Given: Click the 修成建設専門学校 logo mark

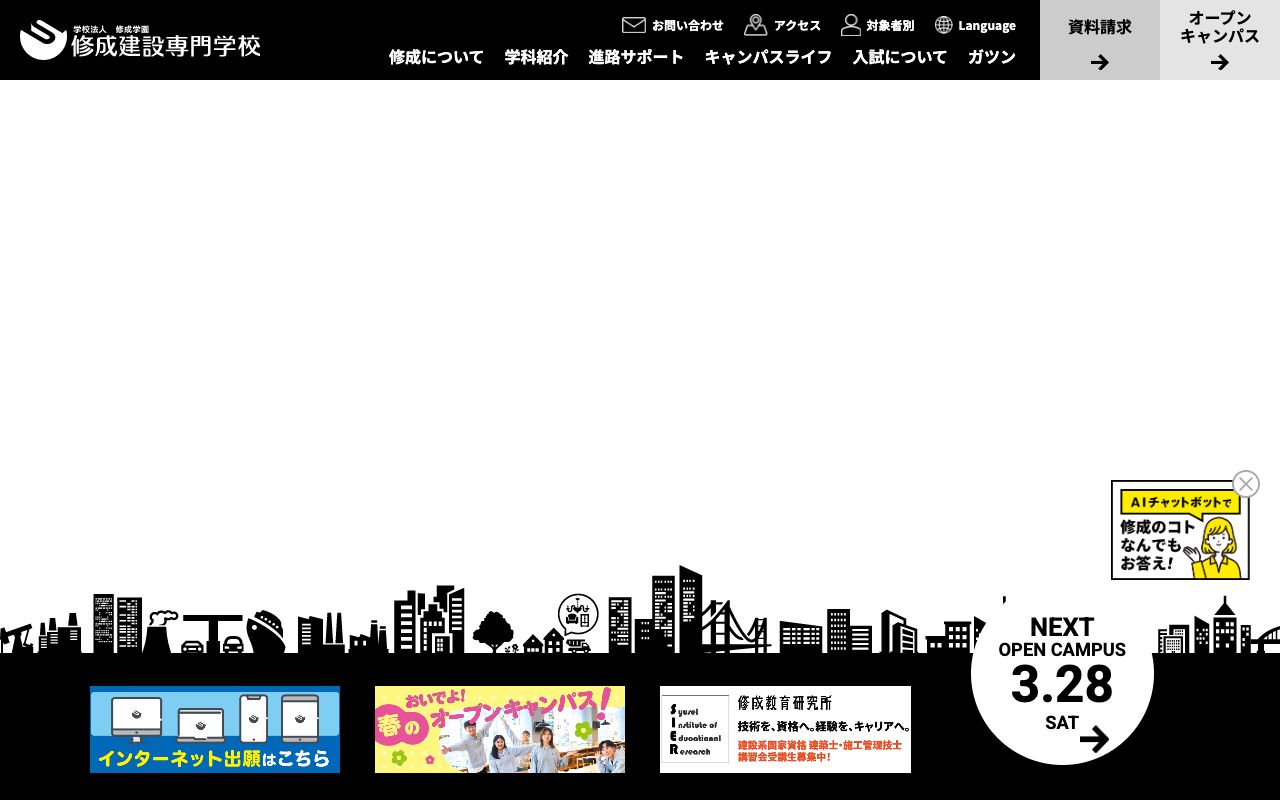Looking at the screenshot, I should click(42, 40).
